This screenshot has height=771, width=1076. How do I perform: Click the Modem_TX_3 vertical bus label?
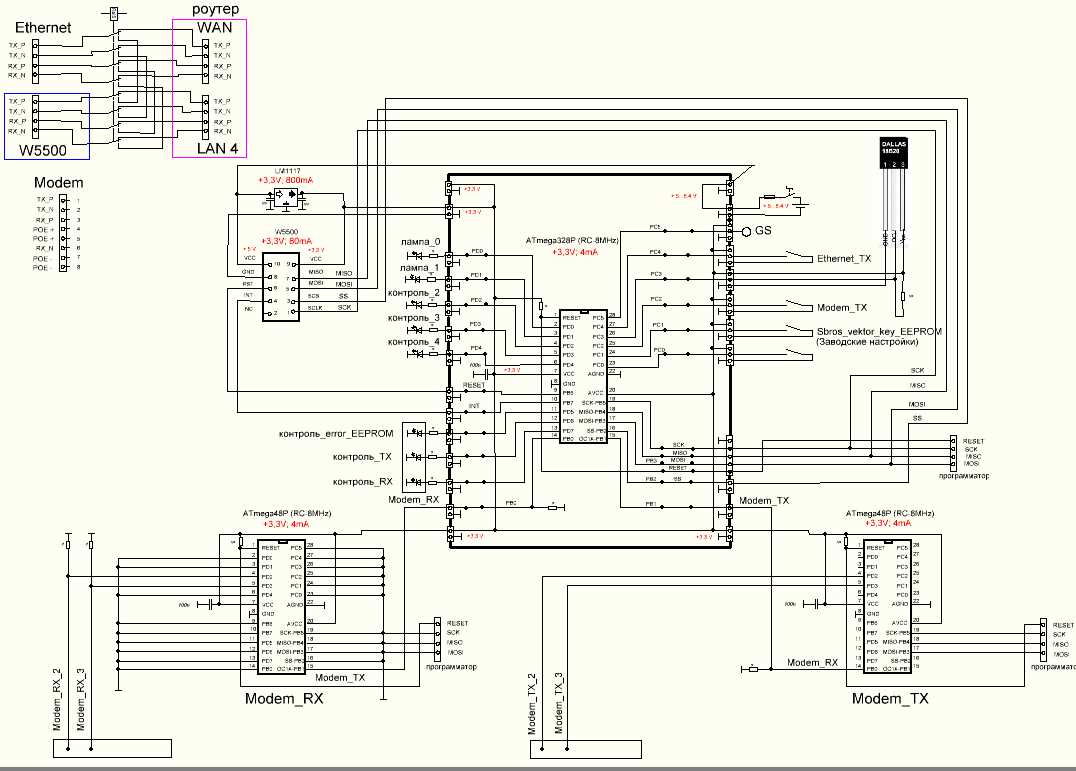tap(559, 700)
